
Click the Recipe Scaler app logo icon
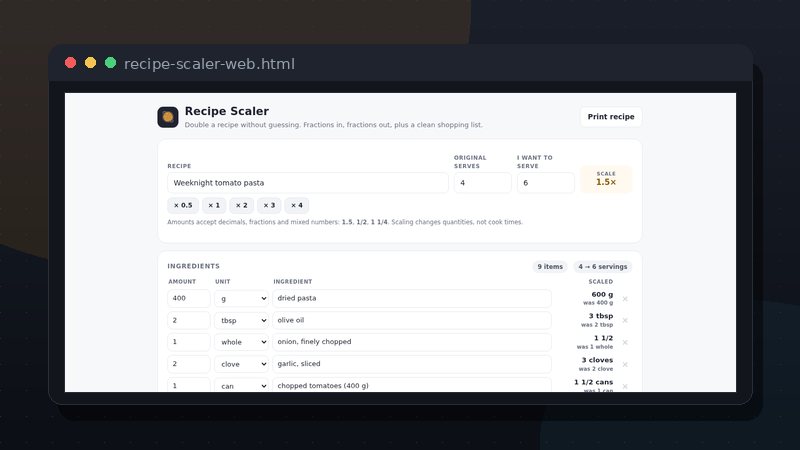click(x=168, y=117)
